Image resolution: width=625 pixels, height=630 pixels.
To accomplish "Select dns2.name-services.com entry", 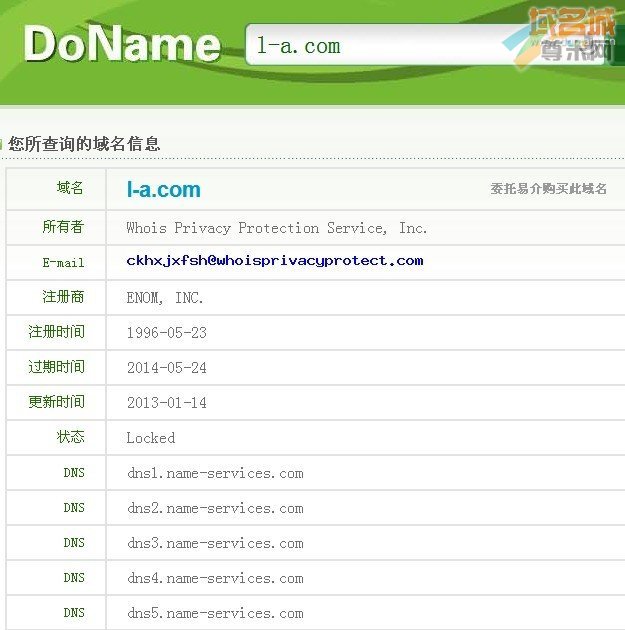I will [x=215, y=508].
